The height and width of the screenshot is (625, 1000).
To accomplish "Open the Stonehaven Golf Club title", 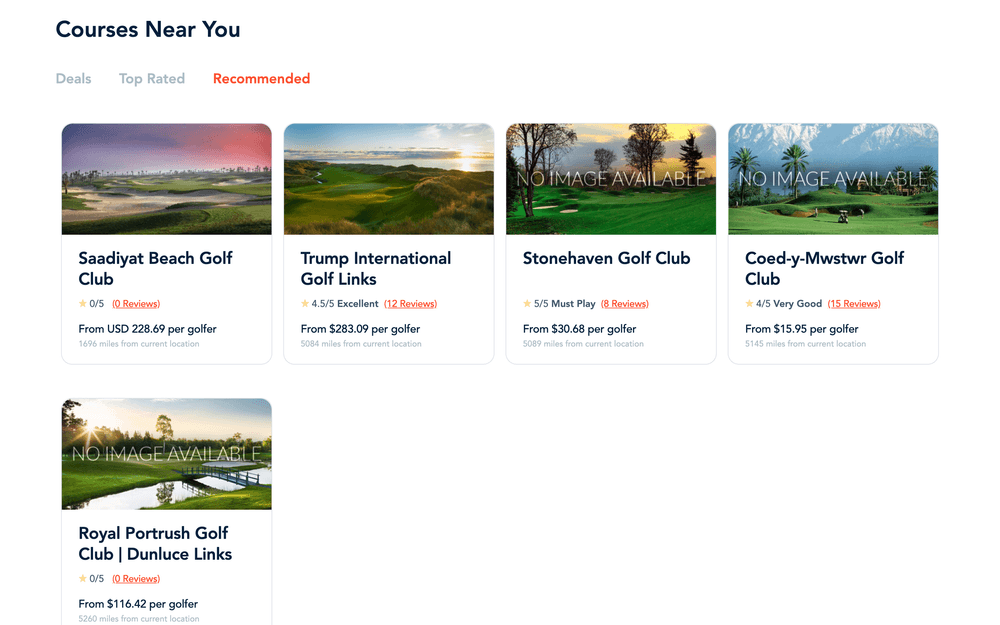I will [x=607, y=258].
